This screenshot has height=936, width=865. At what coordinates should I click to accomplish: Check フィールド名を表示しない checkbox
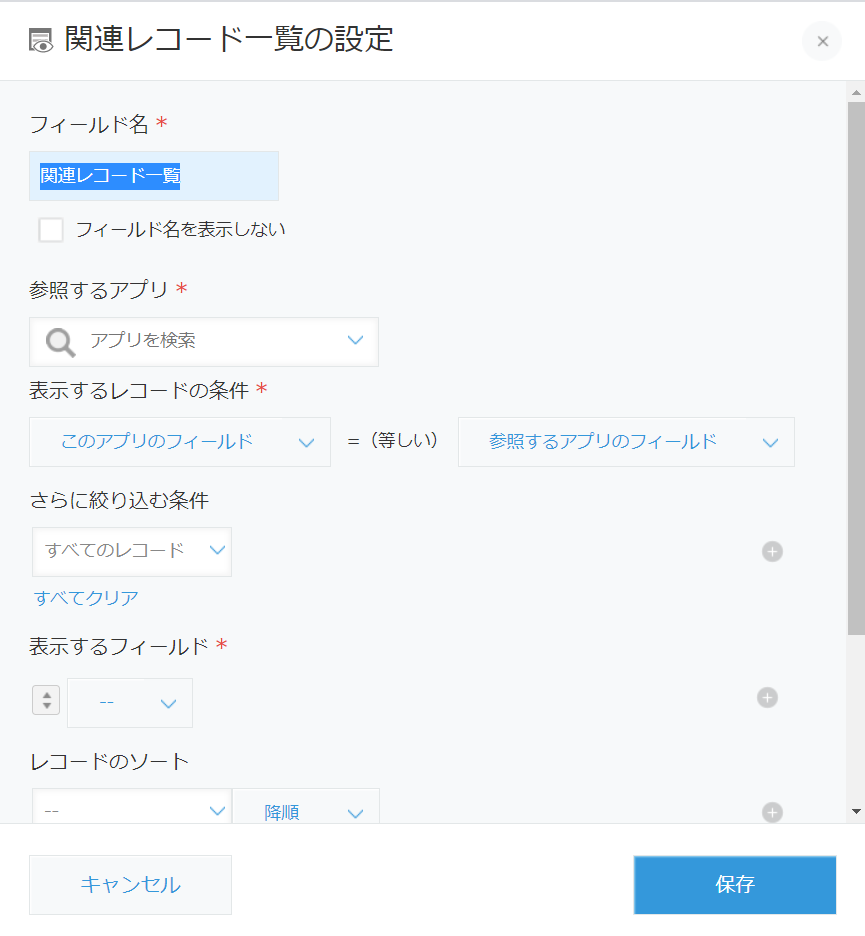tap(51, 230)
